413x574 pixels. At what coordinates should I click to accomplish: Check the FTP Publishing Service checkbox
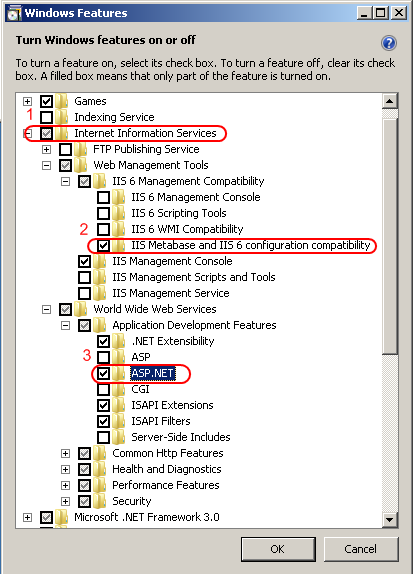click(x=65, y=149)
